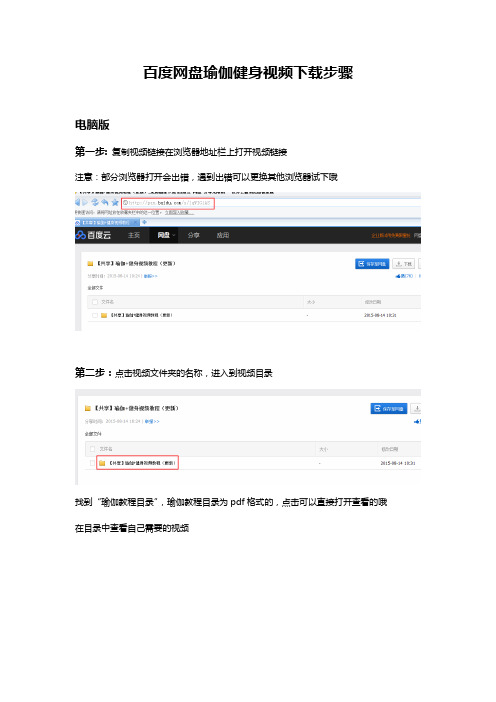Click folder icon beside share title in step-two
This screenshot has width=496, height=702.
tap(88, 408)
